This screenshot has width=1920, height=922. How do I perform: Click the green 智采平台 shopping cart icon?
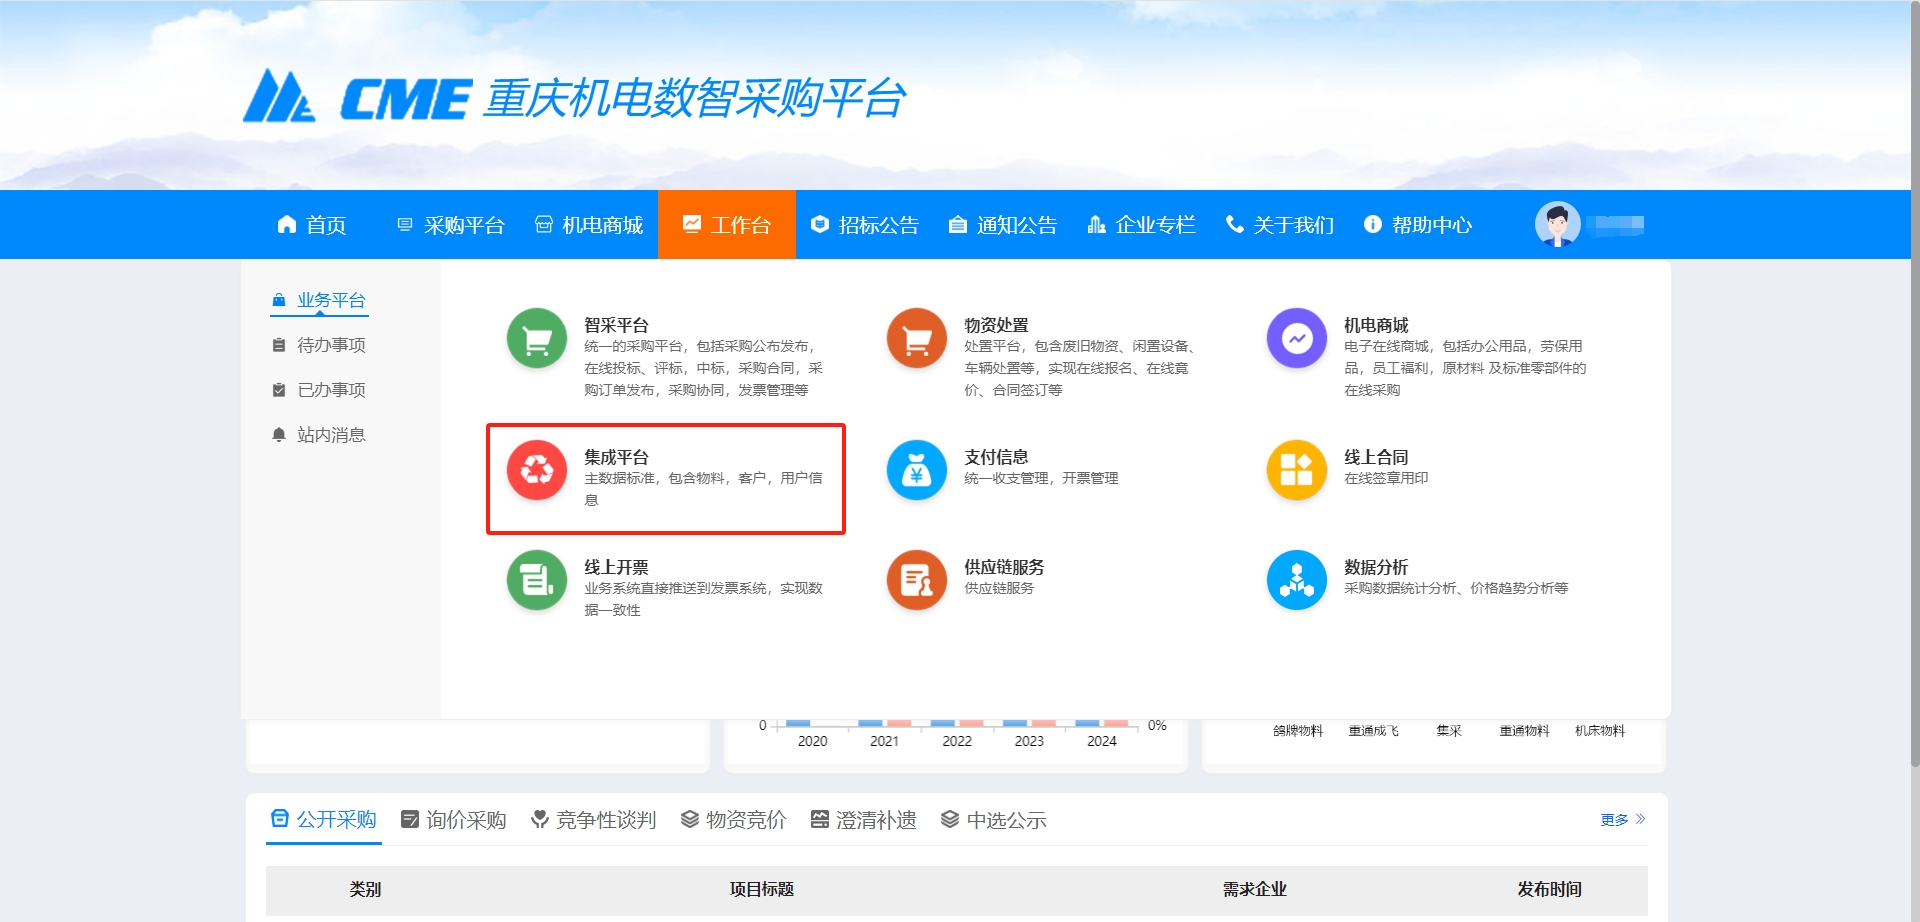[x=537, y=339]
